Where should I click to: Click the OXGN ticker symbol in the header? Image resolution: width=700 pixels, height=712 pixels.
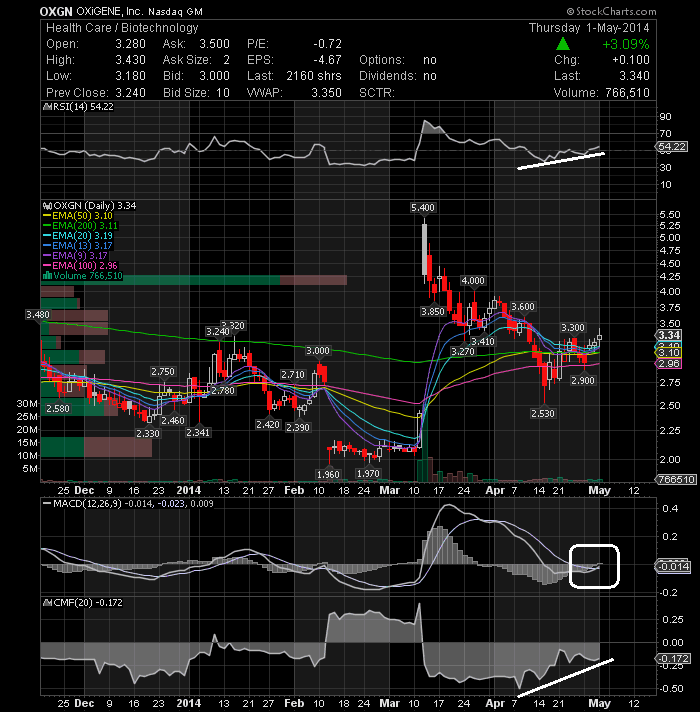coord(56,12)
